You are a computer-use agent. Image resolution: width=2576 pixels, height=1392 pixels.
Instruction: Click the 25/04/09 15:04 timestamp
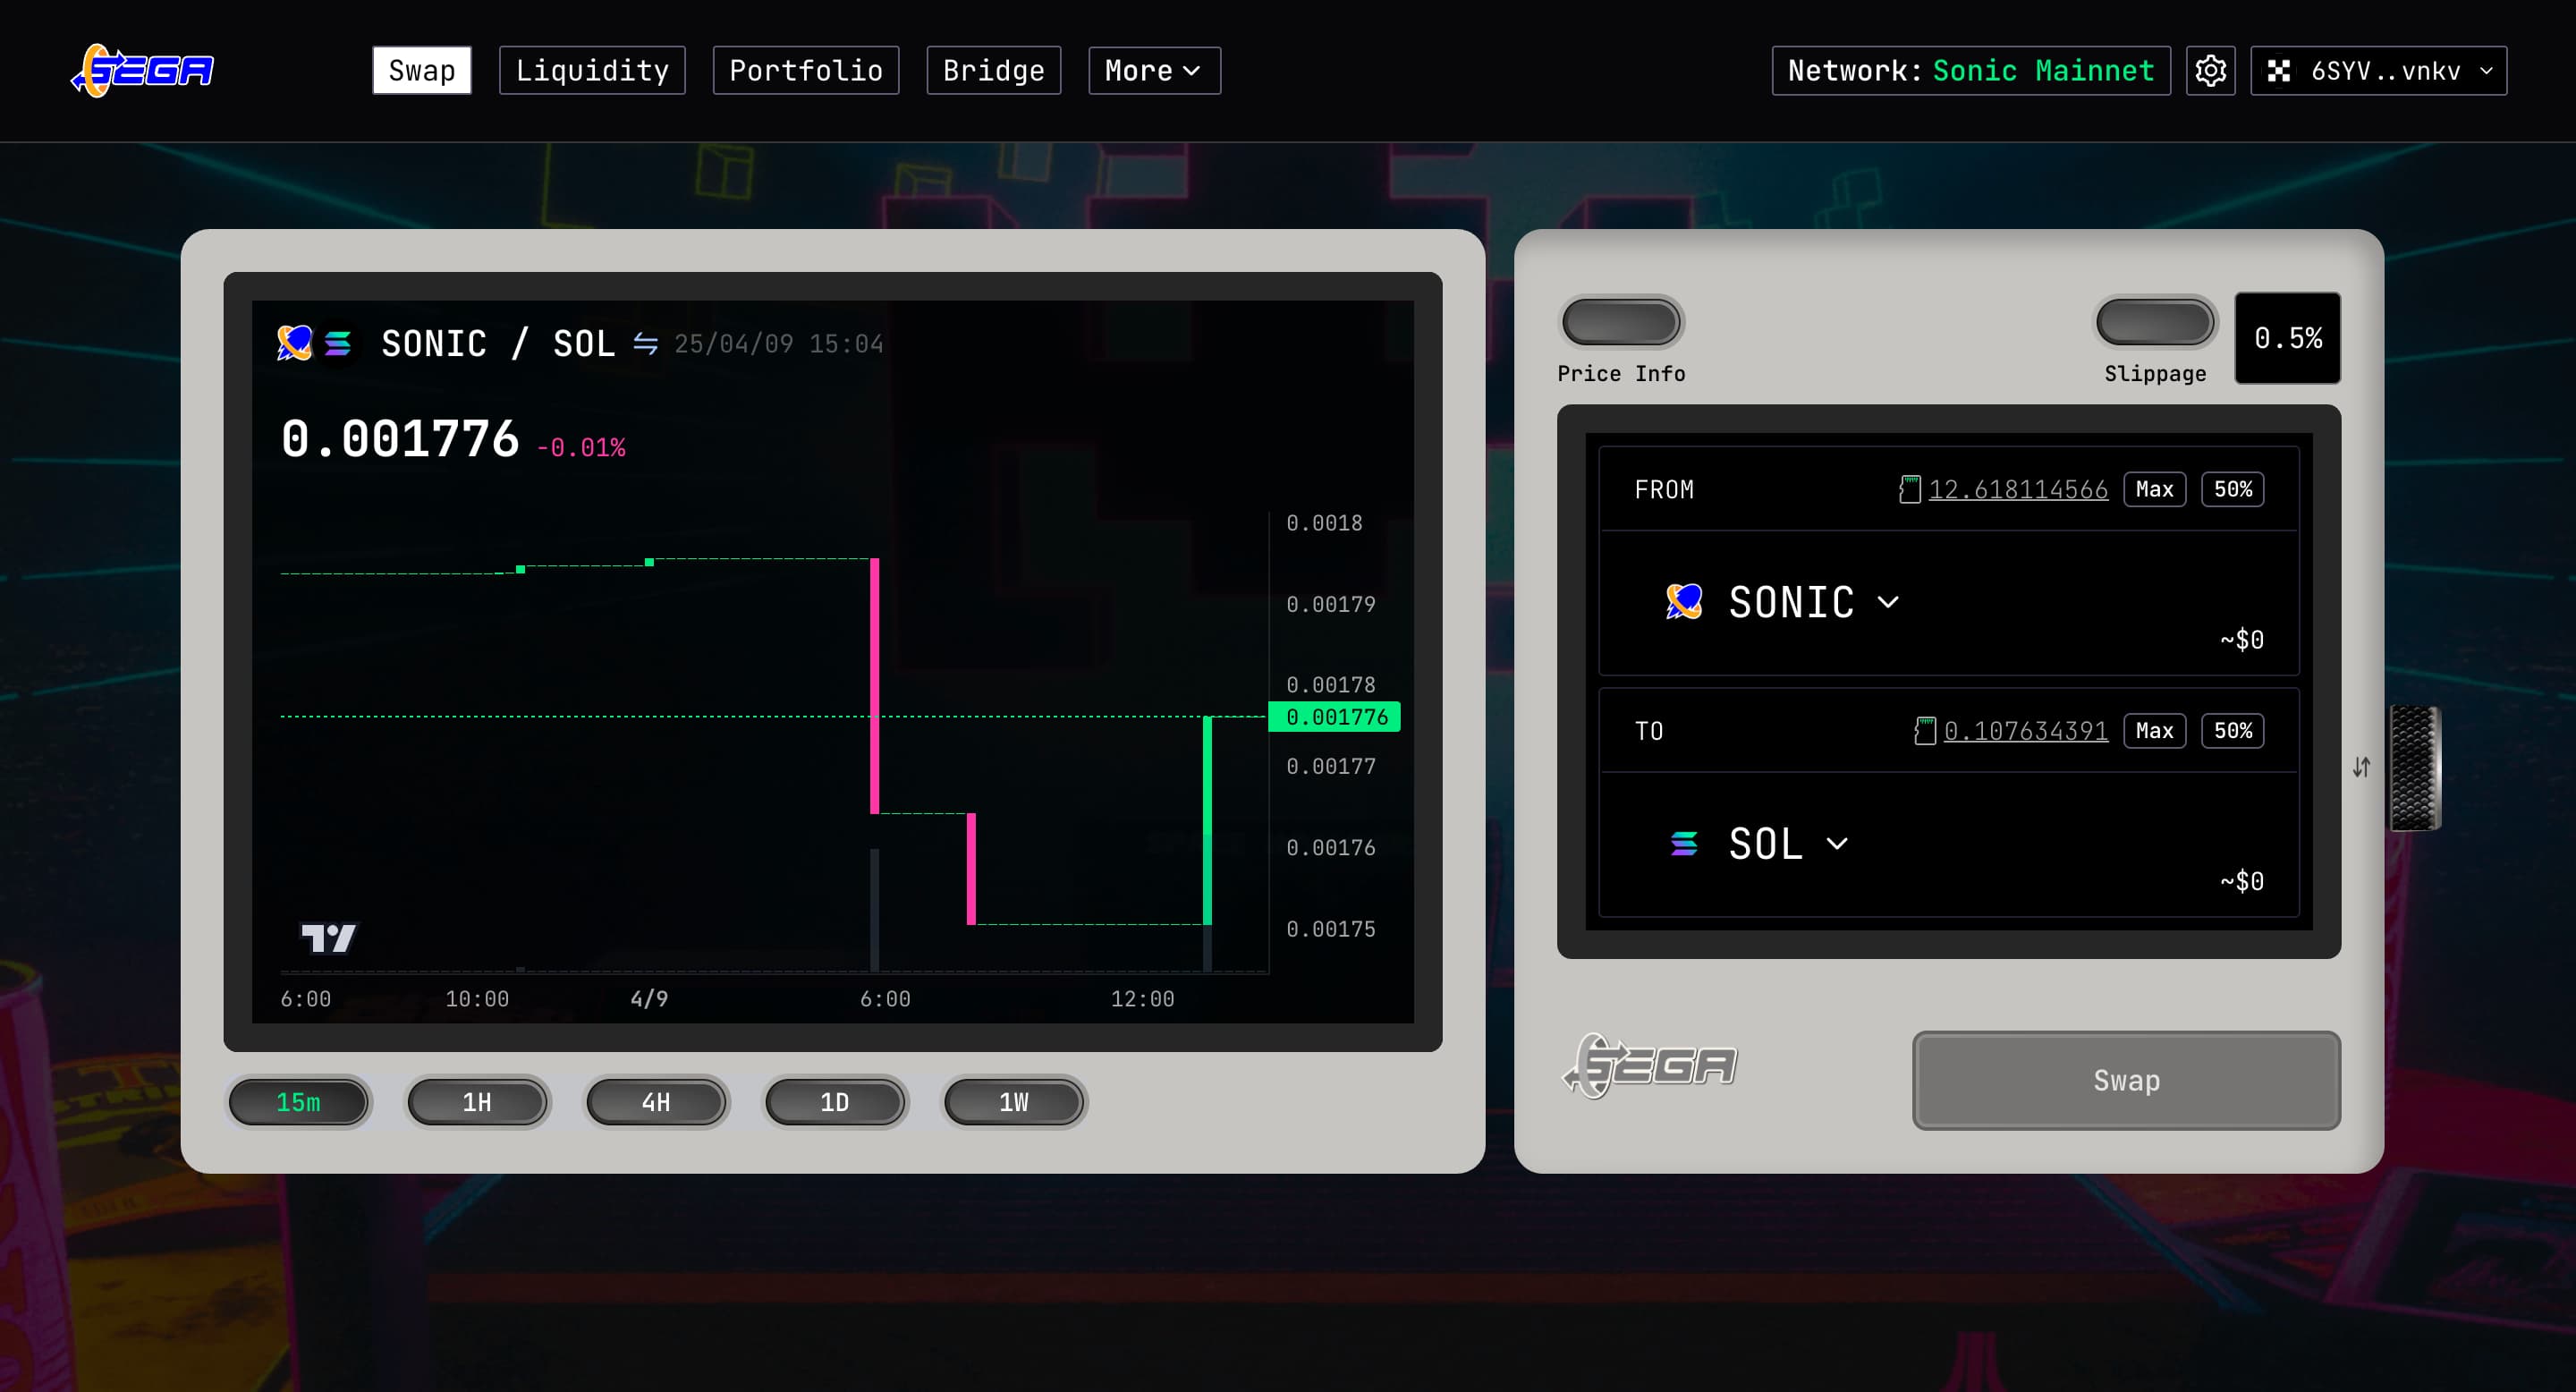778,344
